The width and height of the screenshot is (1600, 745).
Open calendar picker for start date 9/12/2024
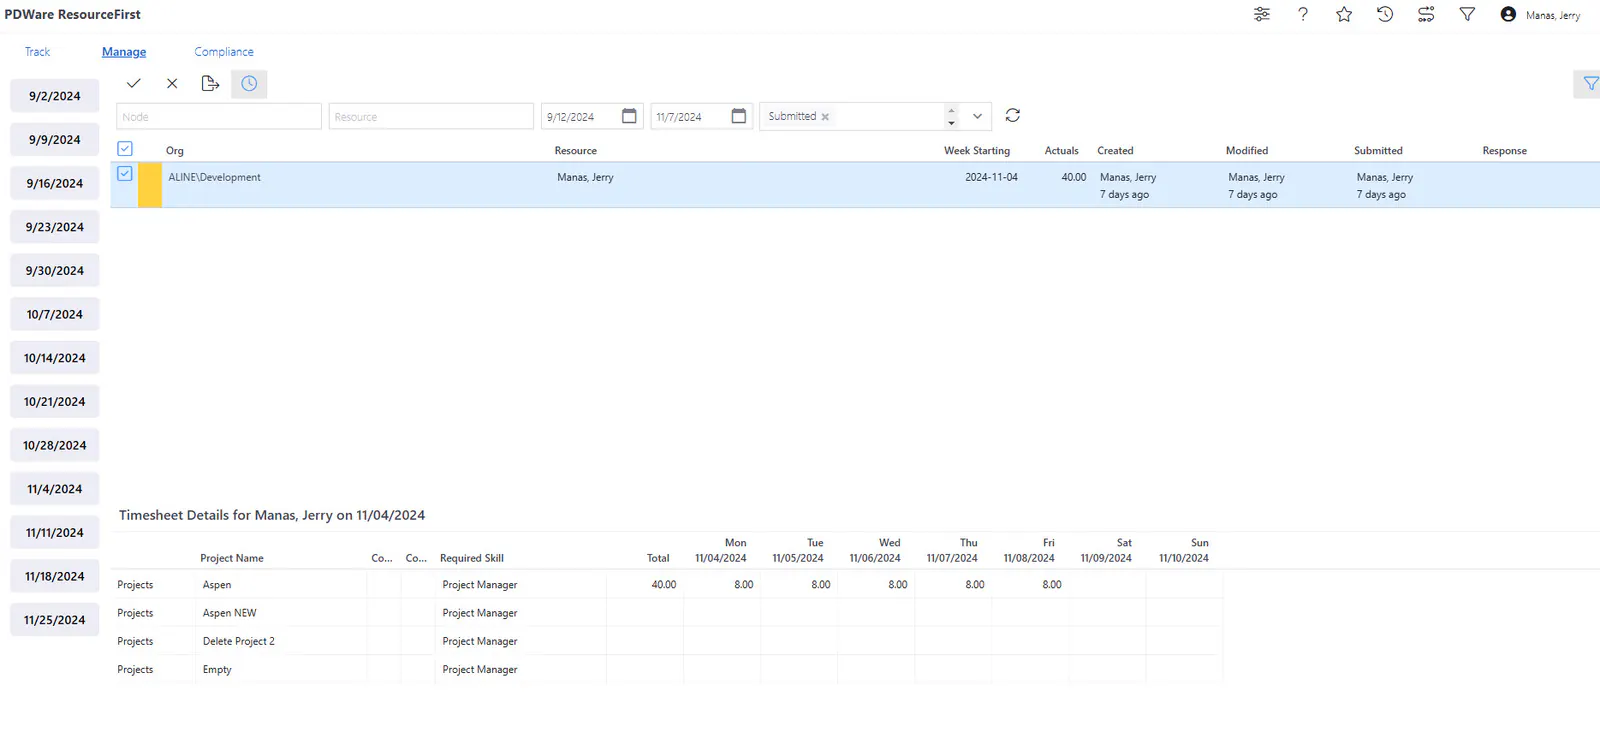[629, 116]
